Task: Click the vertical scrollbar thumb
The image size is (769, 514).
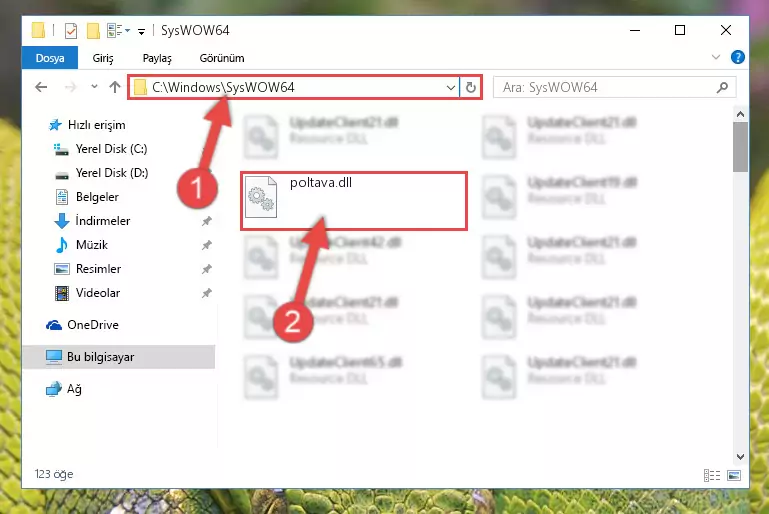Action: click(x=740, y=147)
